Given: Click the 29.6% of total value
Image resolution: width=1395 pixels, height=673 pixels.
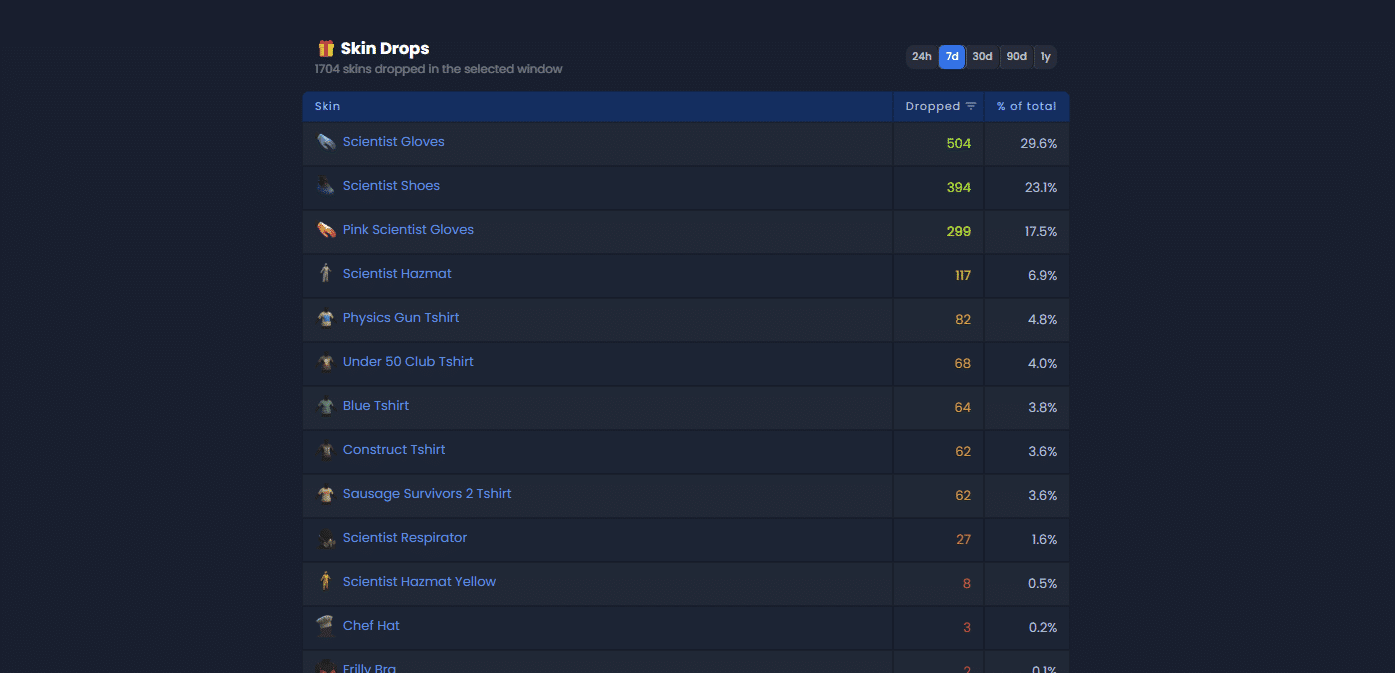Looking at the screenshot, I should 1039,144.
